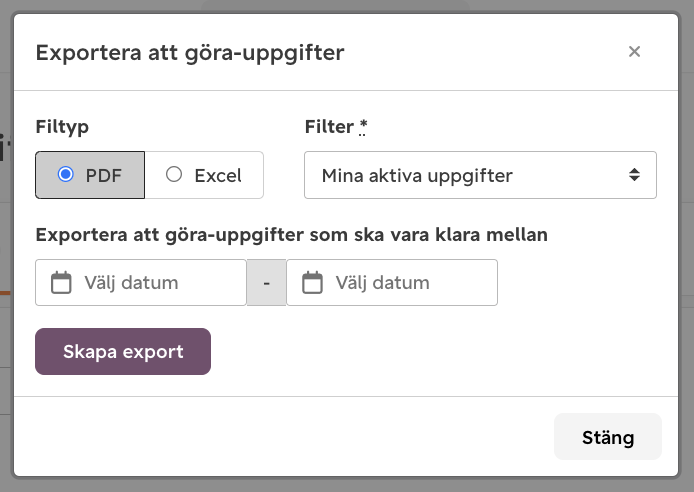The height and width of the screenshot is (492, 694).
Task: Select the PDF radio circle
Action: pyautogui.click(x=66, y=174)
